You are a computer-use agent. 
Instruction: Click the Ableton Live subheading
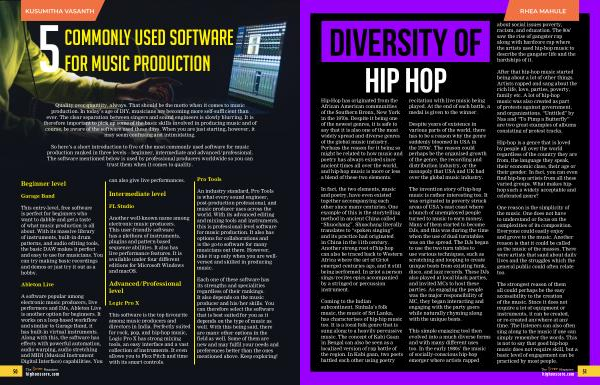coord(37,284)
